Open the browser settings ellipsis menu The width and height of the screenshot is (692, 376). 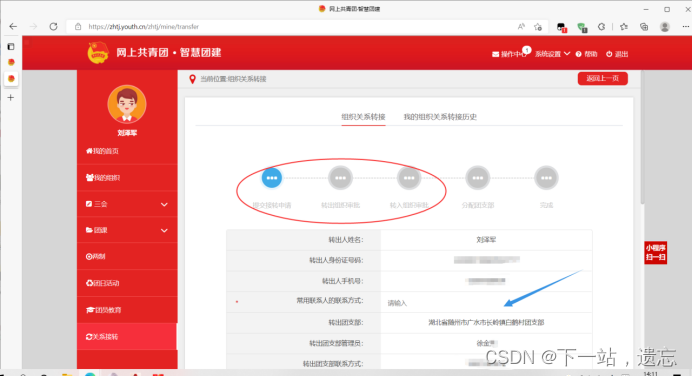(685, 26)
